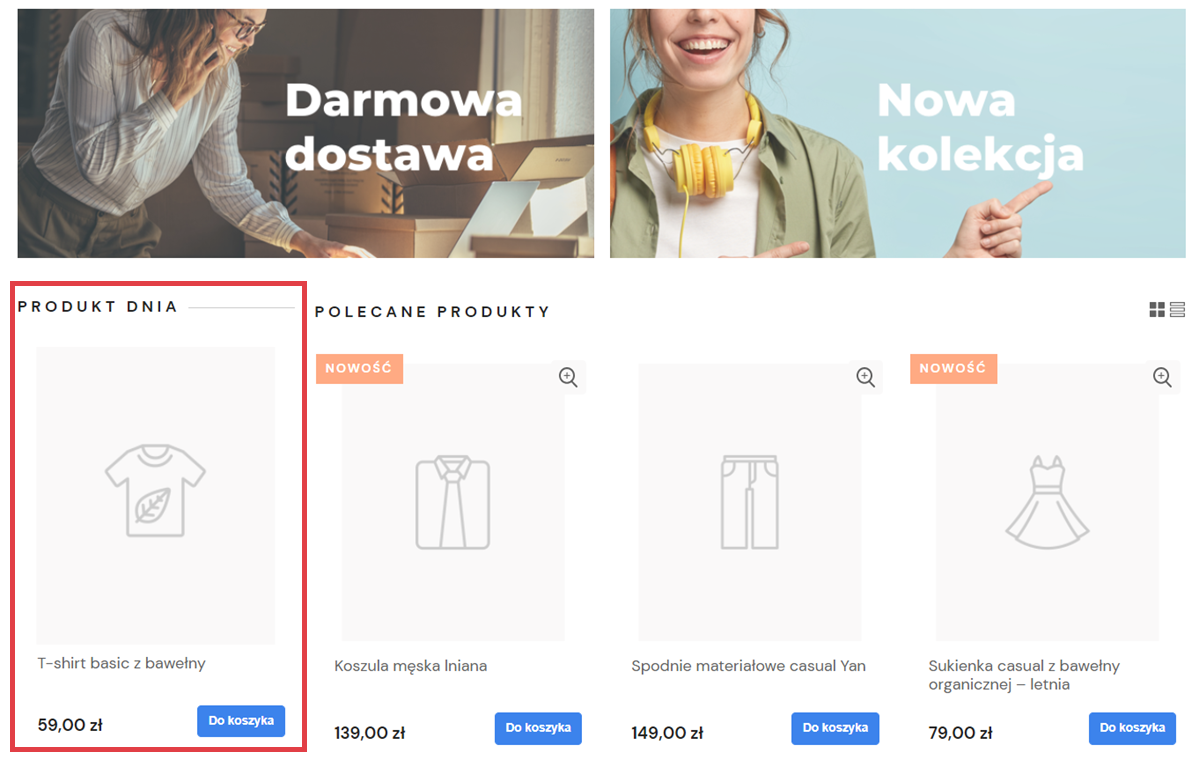Screen dimensions: 1199x767
Task: Open the dress product image
Action: tap(1046, 502)
